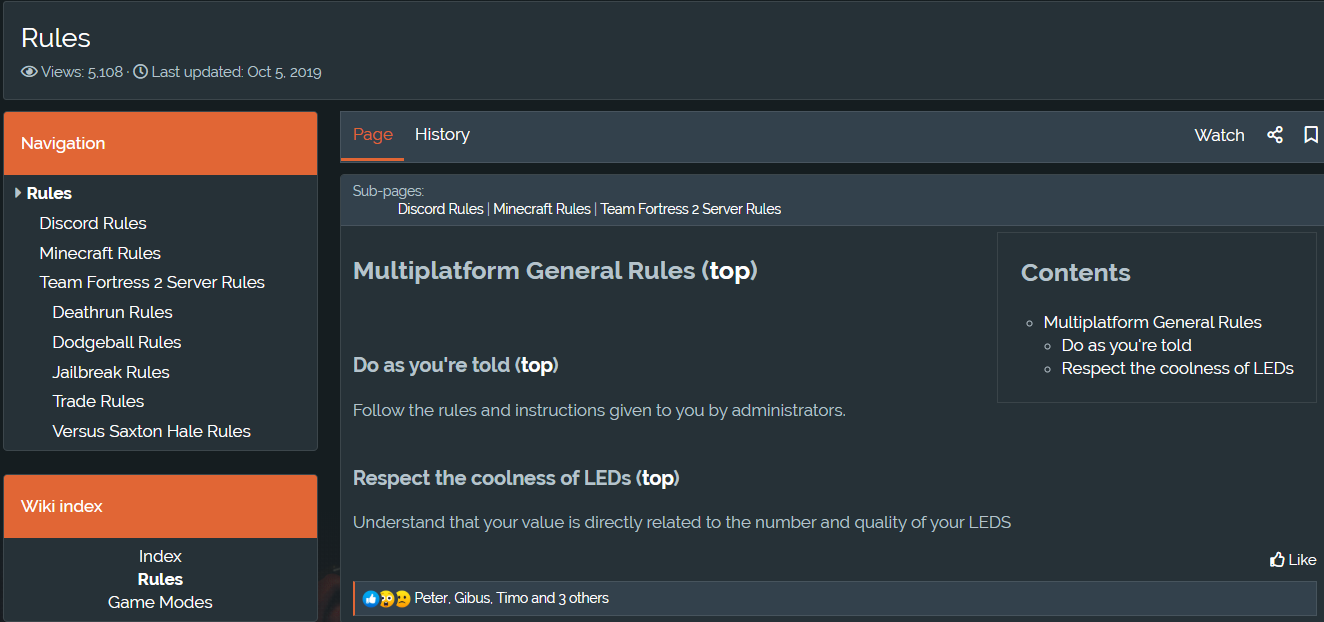
Task: Go to Jailbreak Rules page
Action: coord(111,372)
